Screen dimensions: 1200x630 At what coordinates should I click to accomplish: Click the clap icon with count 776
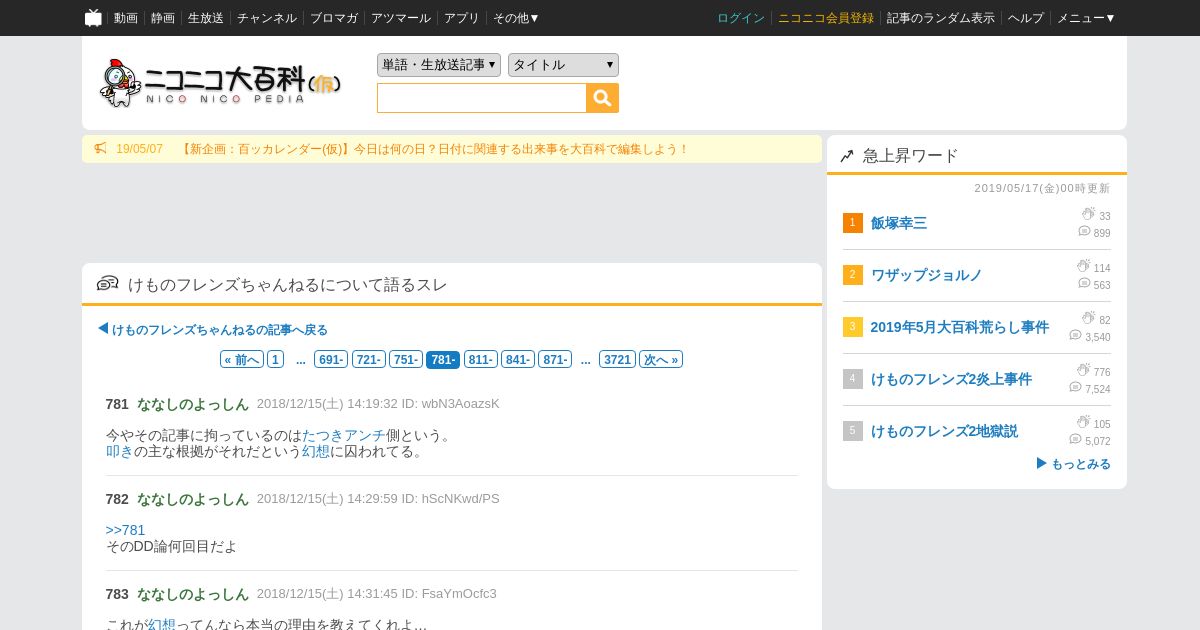point(1083,370)
